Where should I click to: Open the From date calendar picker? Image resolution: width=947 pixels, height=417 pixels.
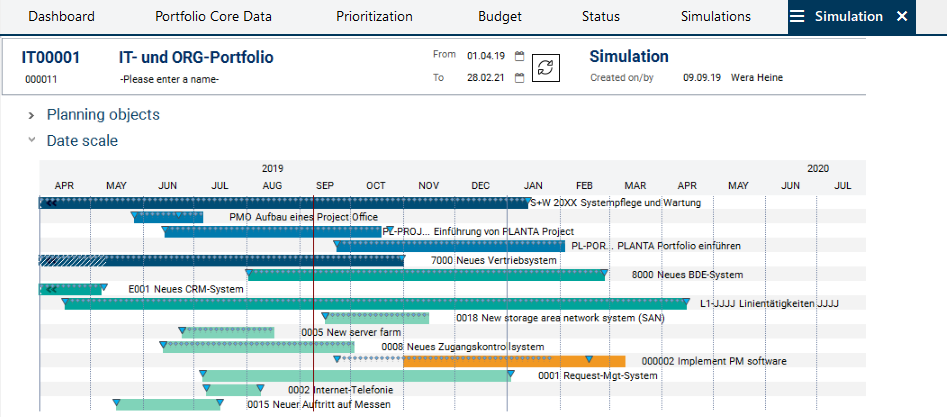[x=519, y=57]
